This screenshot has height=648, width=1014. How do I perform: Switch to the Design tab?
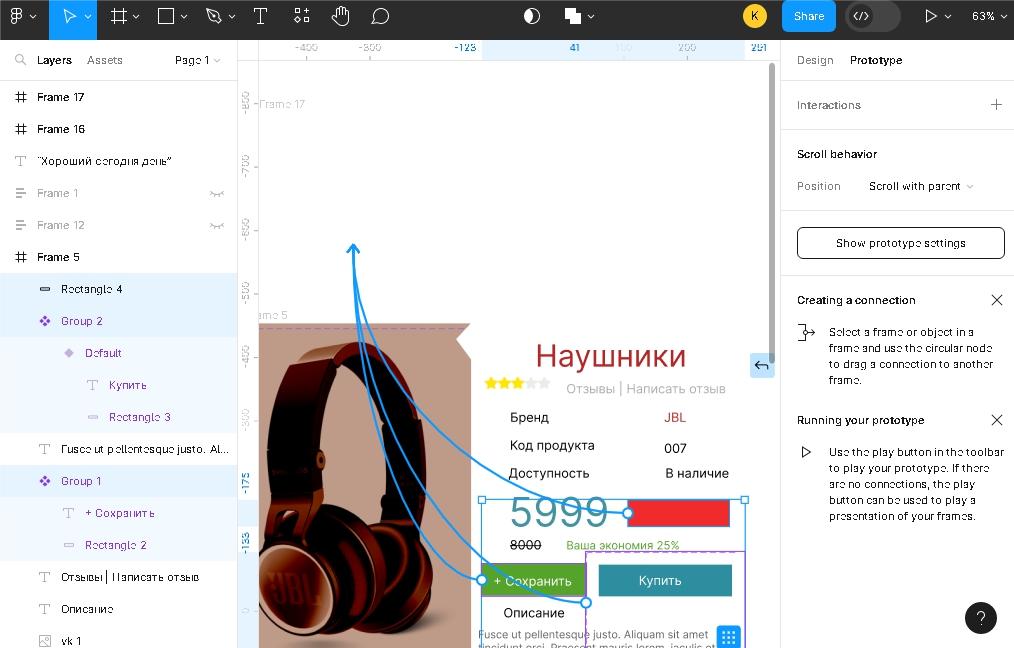tap(815, 60)
